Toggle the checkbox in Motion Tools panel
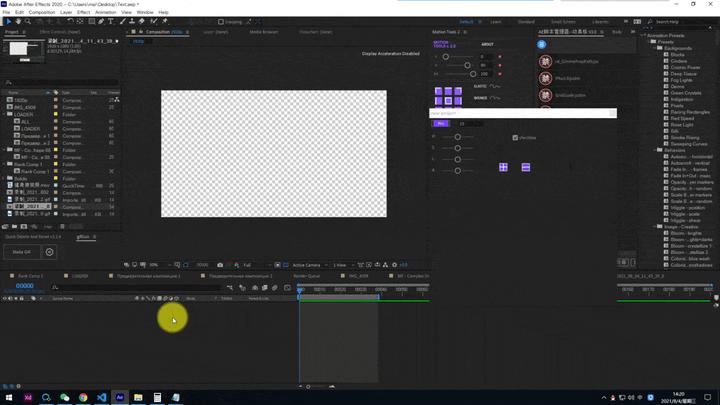 click(x=515, y=138)
